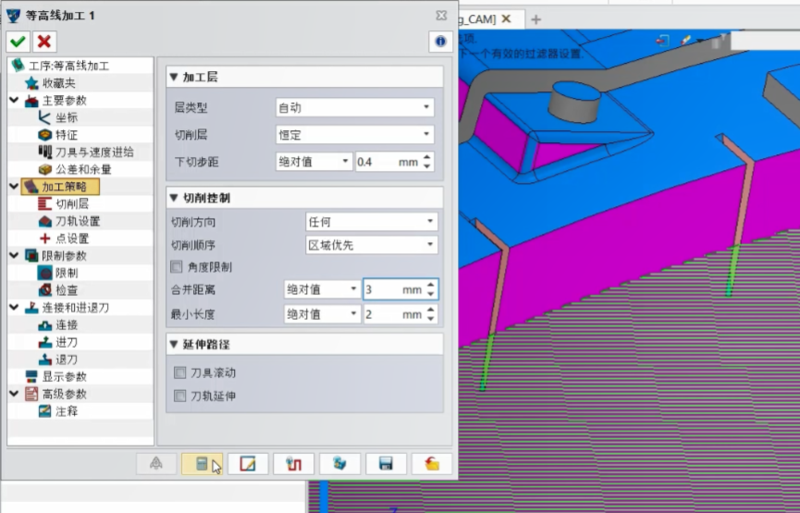Image resolution: width=800 pixels, height=513 pixels.
Task: Click the red X cancel button
Action: pos(44,41)
